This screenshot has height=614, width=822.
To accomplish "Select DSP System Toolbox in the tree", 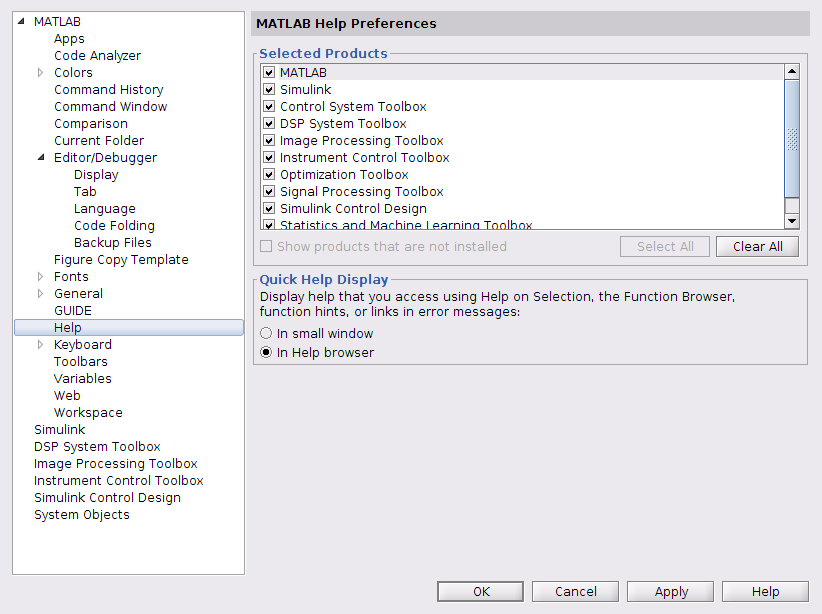I will (97, 447).
